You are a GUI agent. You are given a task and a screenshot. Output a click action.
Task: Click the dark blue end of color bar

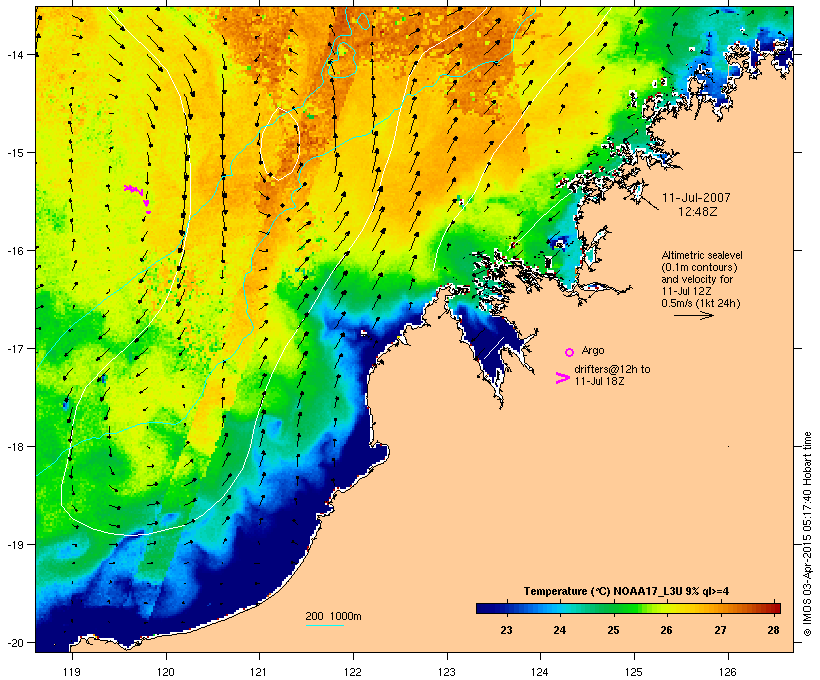[x=484, y=608]
